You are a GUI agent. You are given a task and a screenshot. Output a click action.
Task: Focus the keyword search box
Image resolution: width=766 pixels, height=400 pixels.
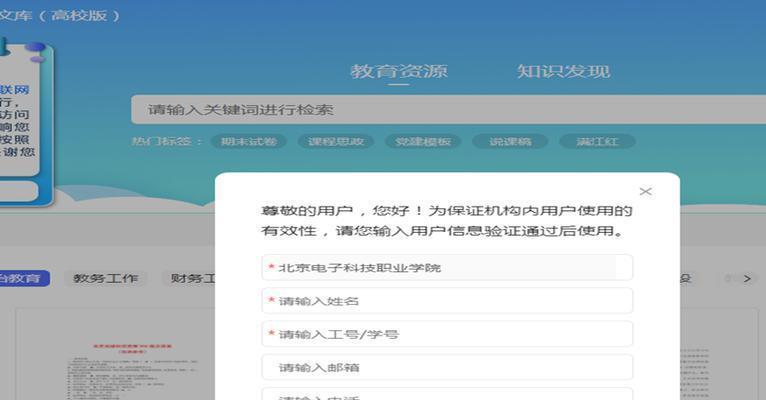(448, 109)
